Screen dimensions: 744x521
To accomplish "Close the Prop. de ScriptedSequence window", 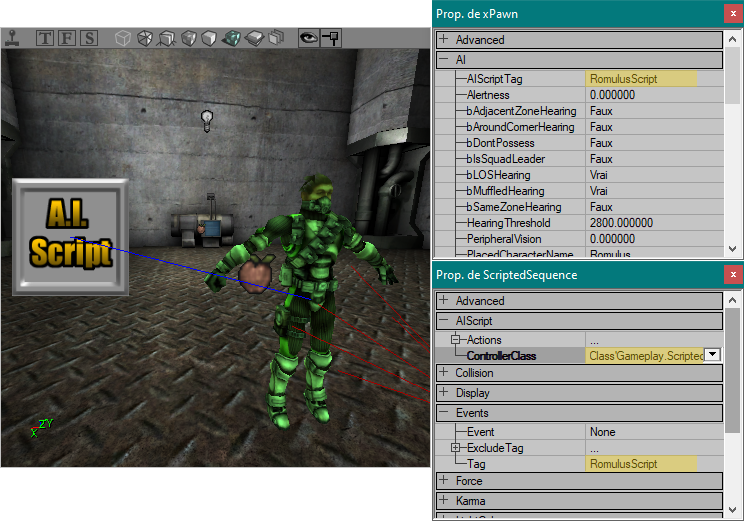I will point(733,275).
